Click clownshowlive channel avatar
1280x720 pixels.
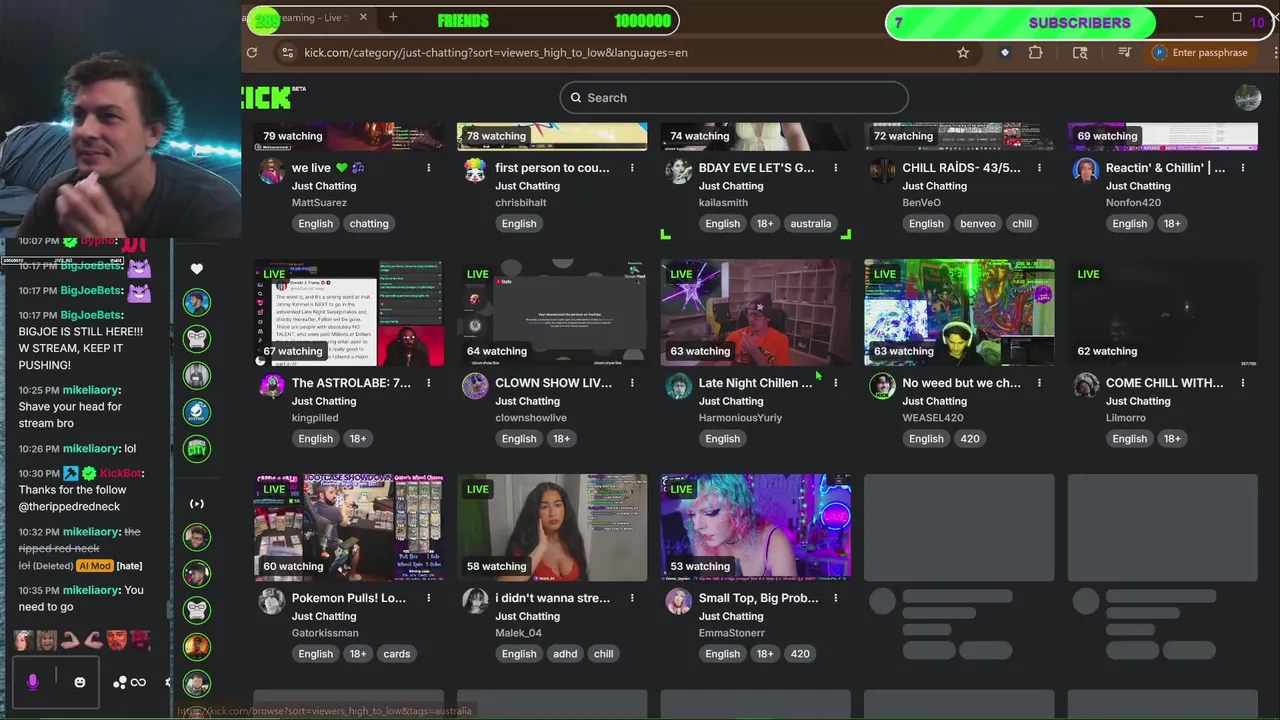475,386
